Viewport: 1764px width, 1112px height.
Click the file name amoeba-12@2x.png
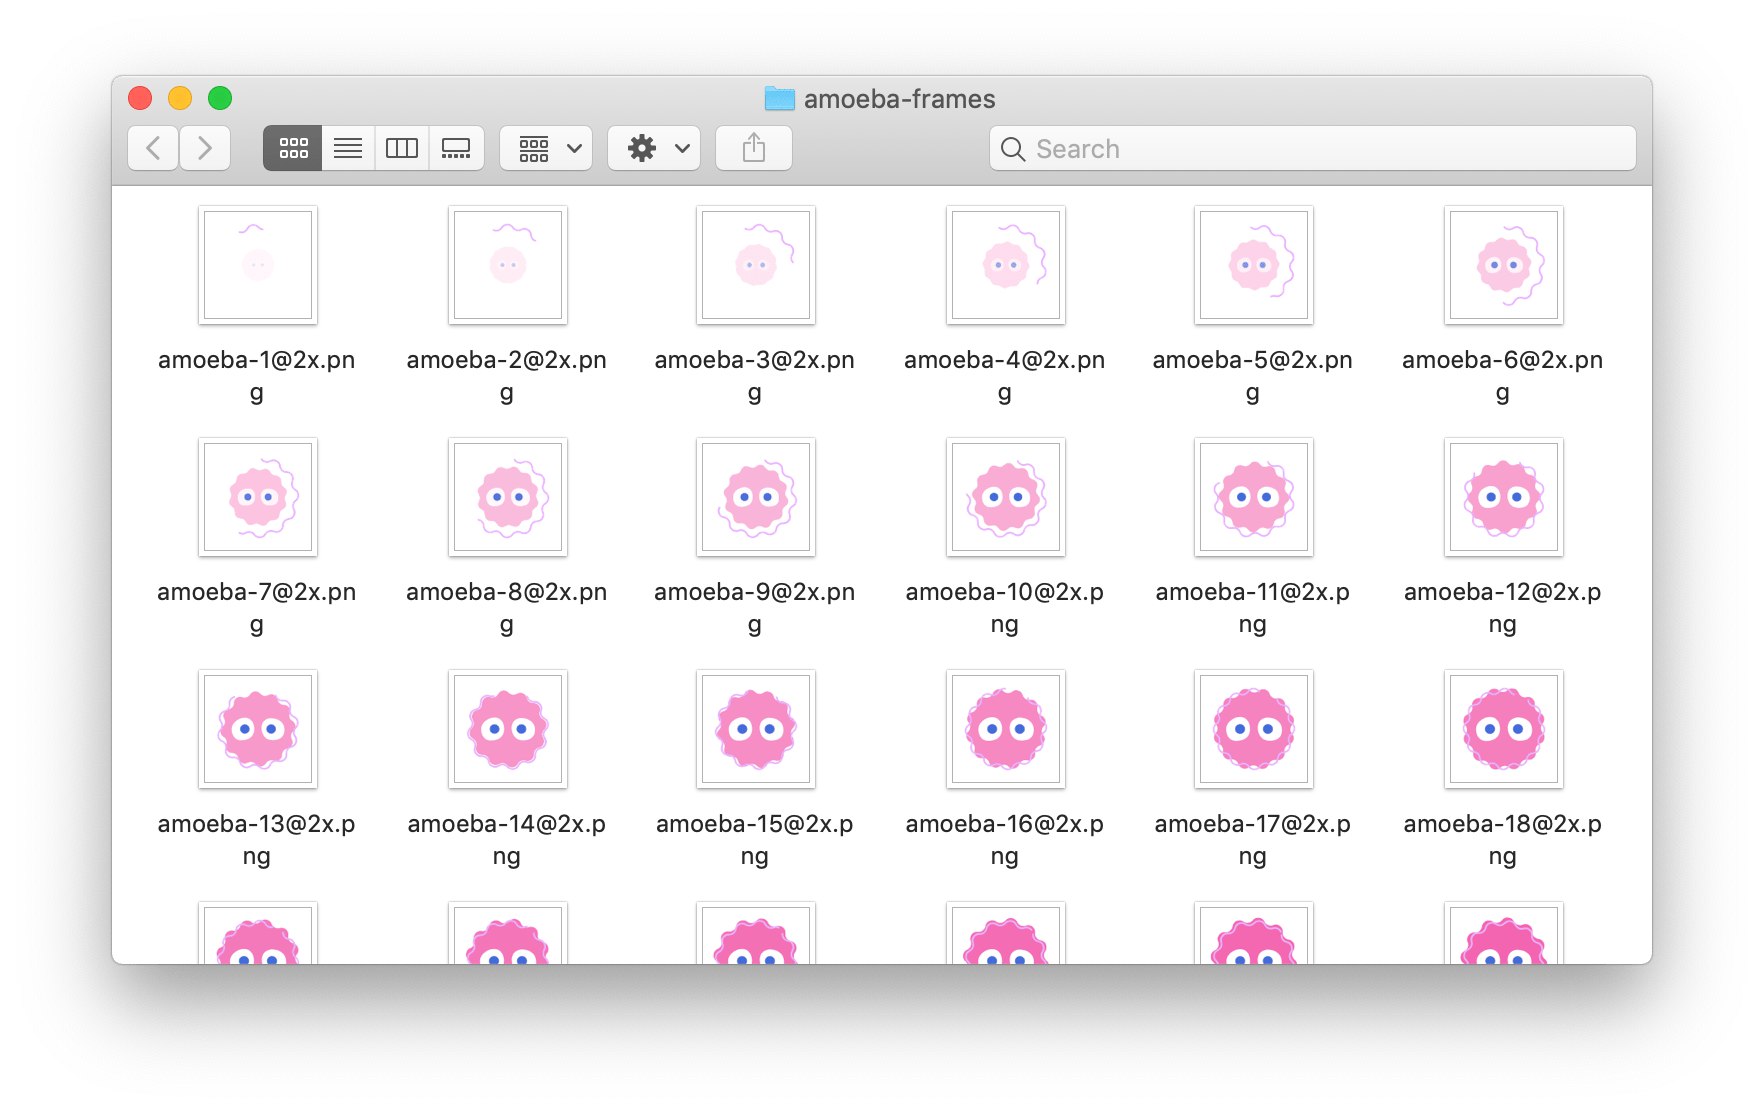[1503, 607]
